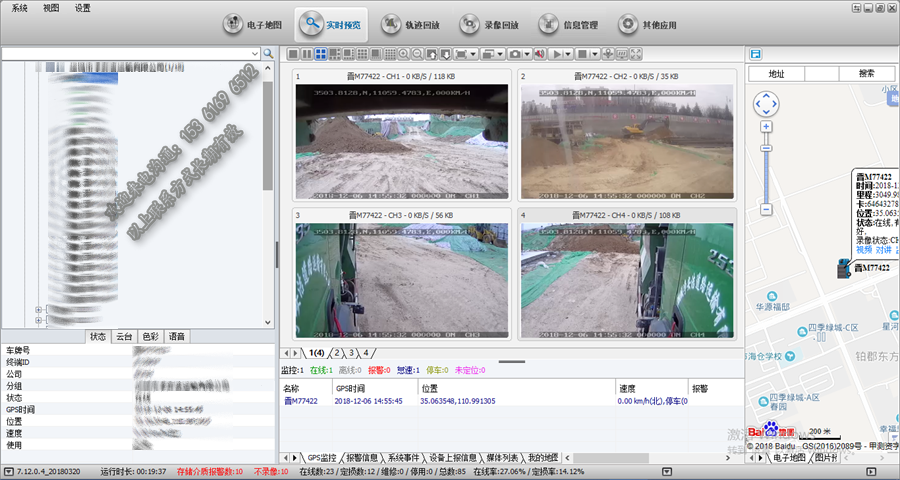Click the single-window layout icon
900x480 pixels.
tap(293, 53)
